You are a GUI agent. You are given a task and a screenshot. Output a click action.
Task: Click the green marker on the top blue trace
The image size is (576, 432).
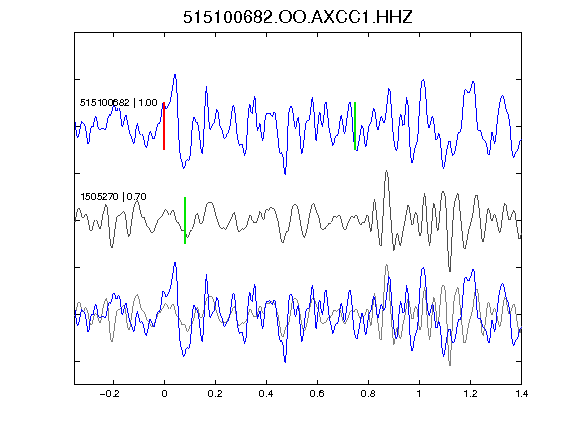355,126
